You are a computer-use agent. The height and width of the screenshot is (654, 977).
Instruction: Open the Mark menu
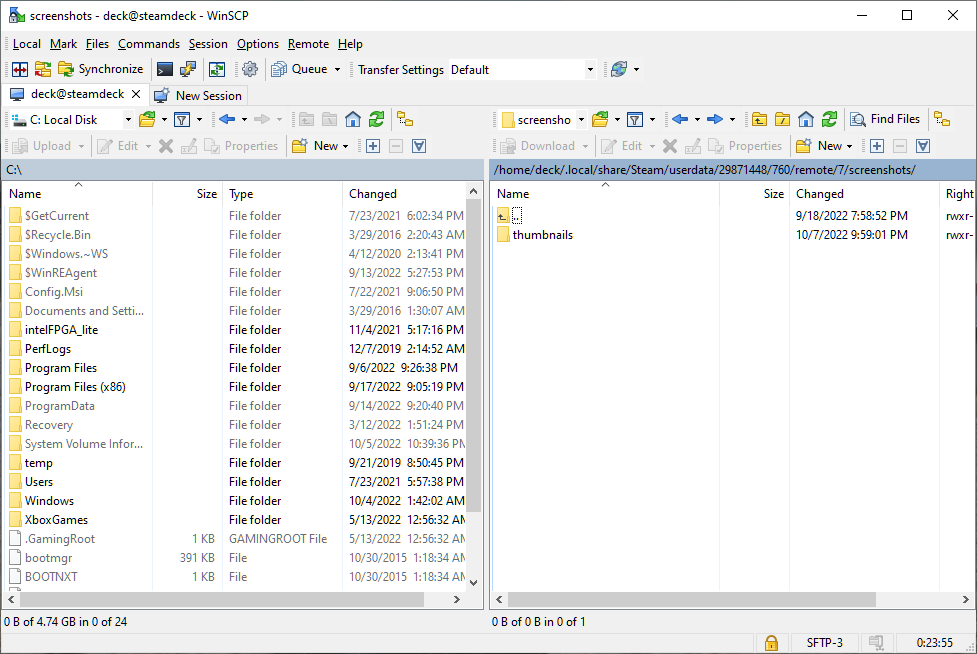(63, 44)
